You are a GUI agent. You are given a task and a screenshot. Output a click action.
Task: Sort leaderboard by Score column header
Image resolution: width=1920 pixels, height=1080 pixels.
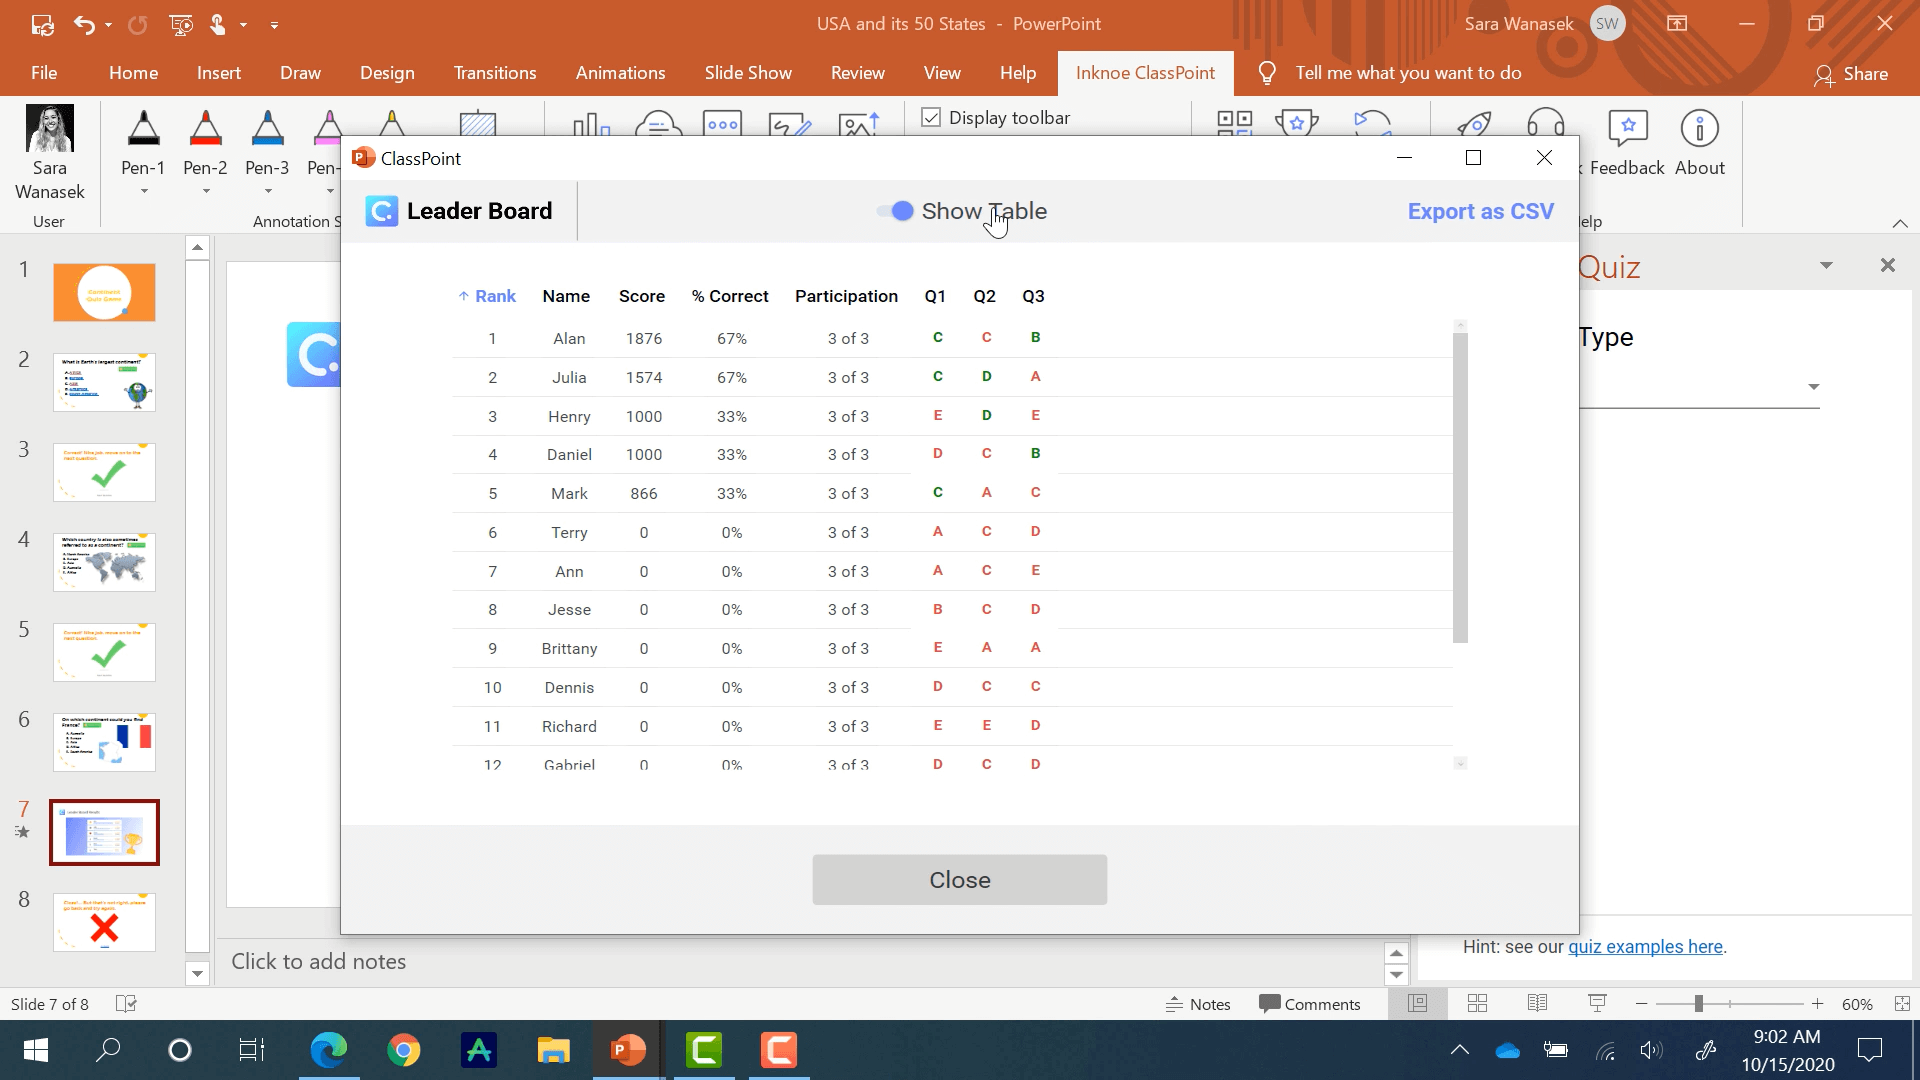642,296
